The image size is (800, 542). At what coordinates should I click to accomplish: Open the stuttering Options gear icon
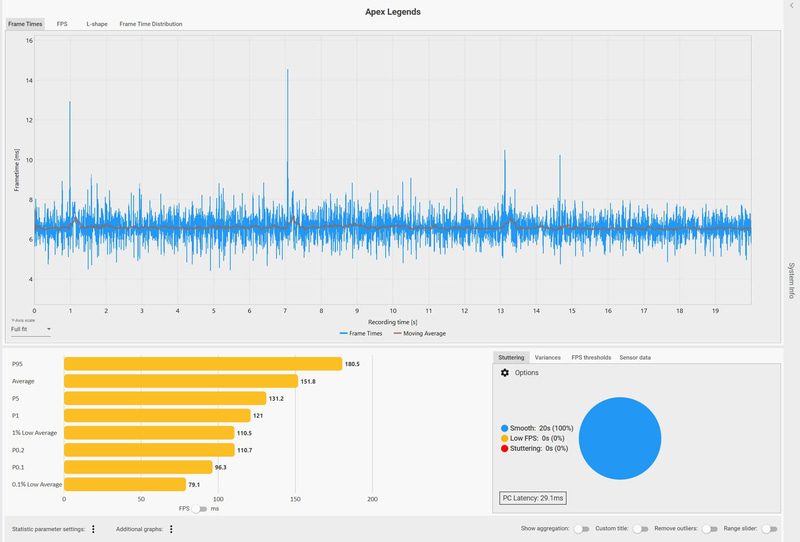(x=505, y=373)
